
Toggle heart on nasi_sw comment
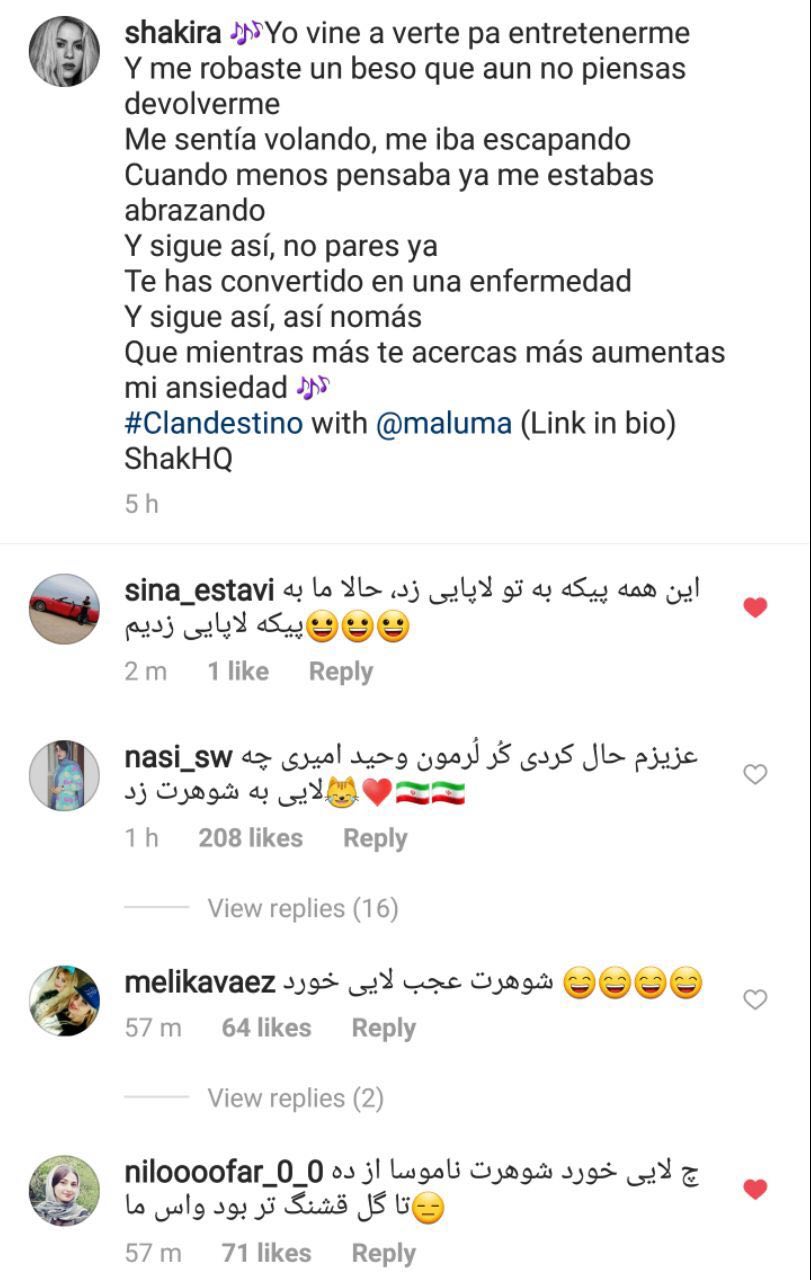756,773
